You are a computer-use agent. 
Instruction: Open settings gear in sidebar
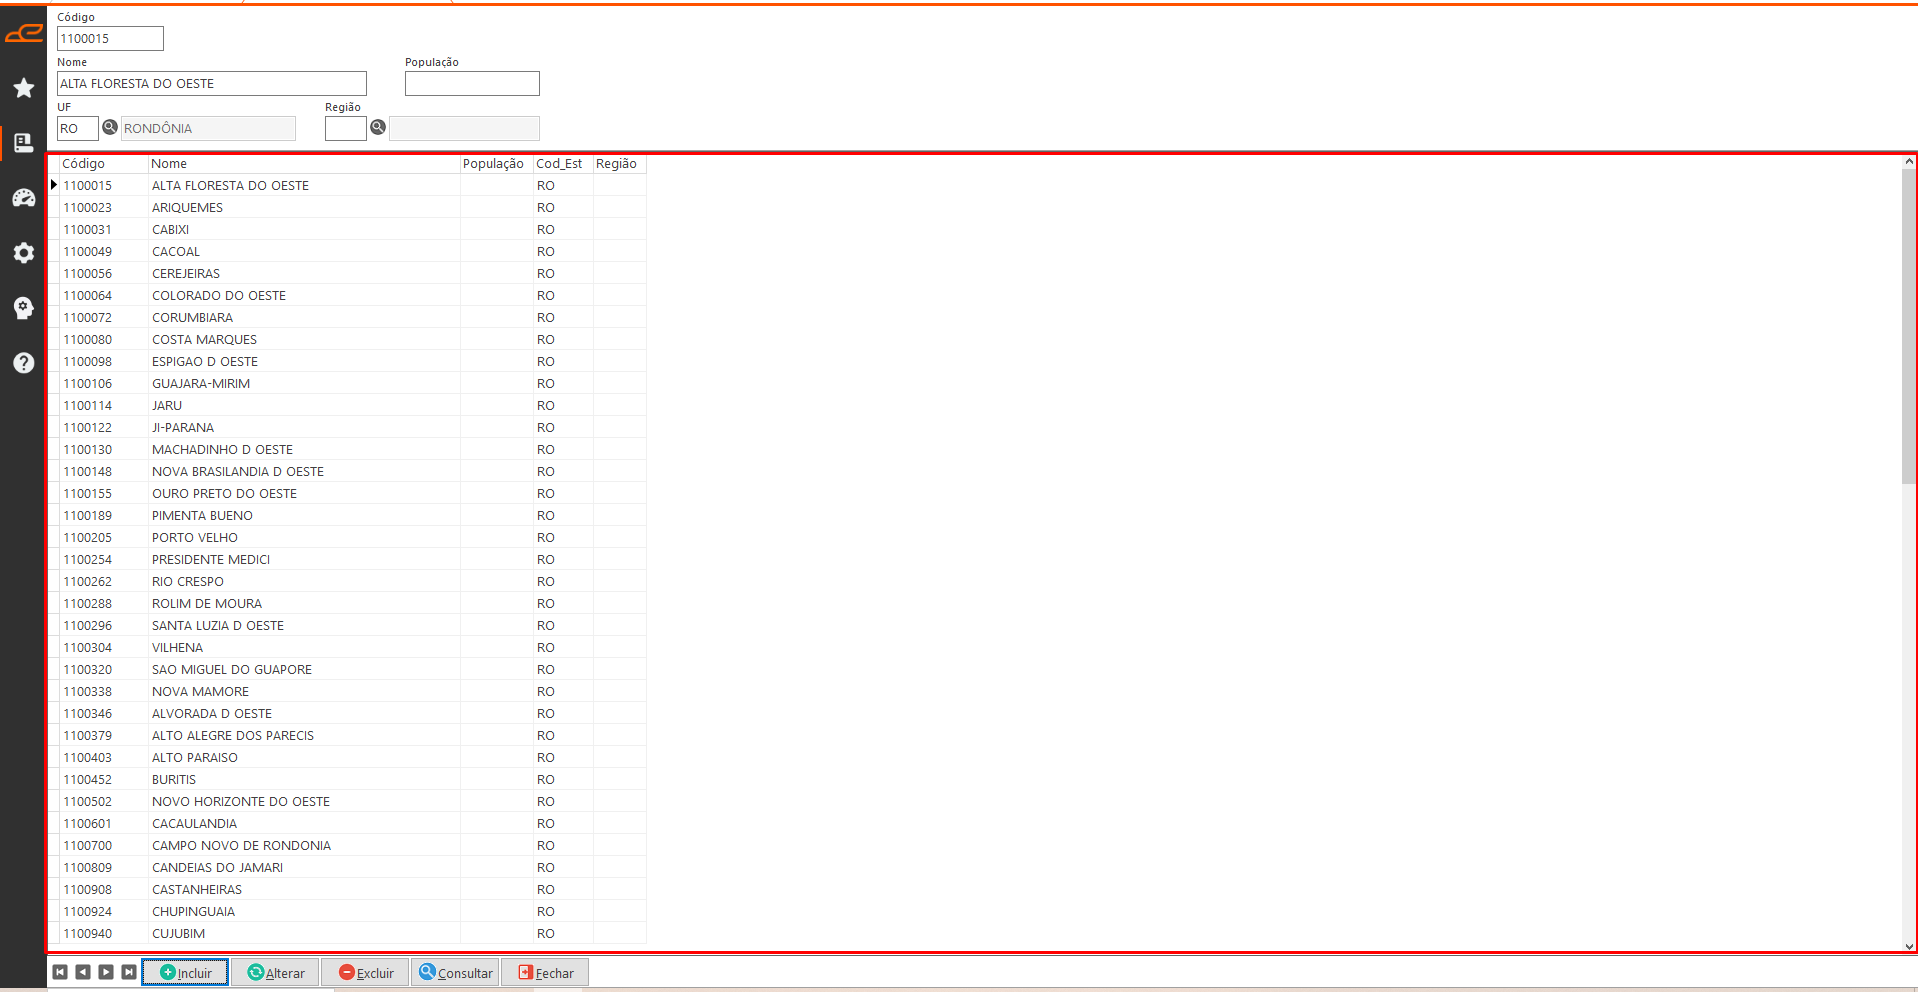24,253
